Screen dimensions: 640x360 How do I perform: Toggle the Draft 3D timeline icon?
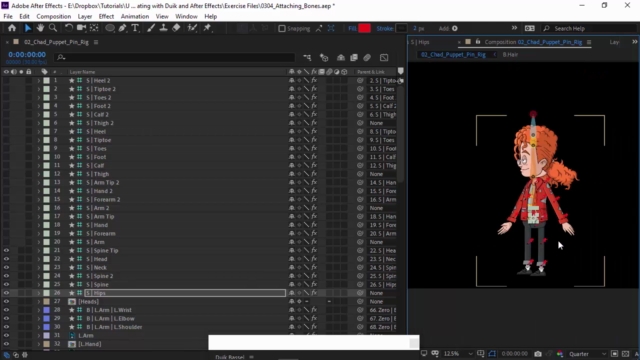click(324, 58)
